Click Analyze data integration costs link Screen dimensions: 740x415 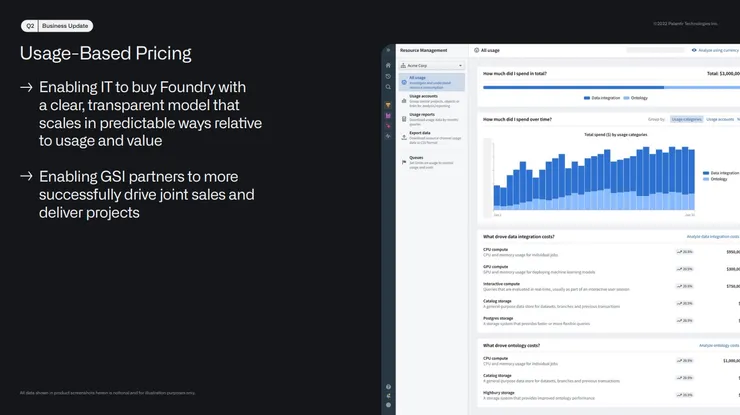point(713,237)
